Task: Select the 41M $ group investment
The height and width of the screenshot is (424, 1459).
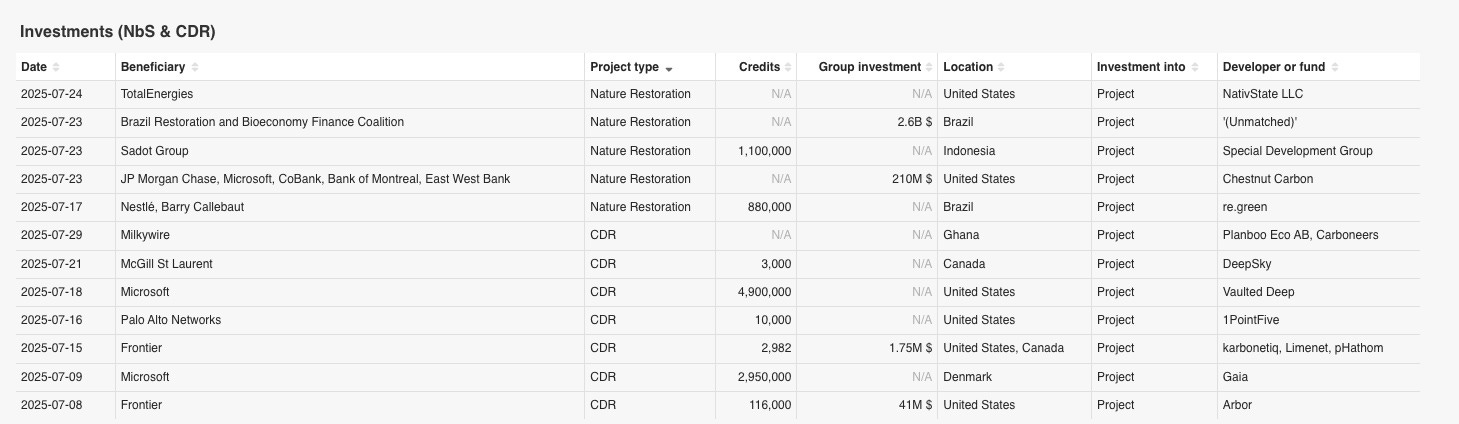Action: 914,405
